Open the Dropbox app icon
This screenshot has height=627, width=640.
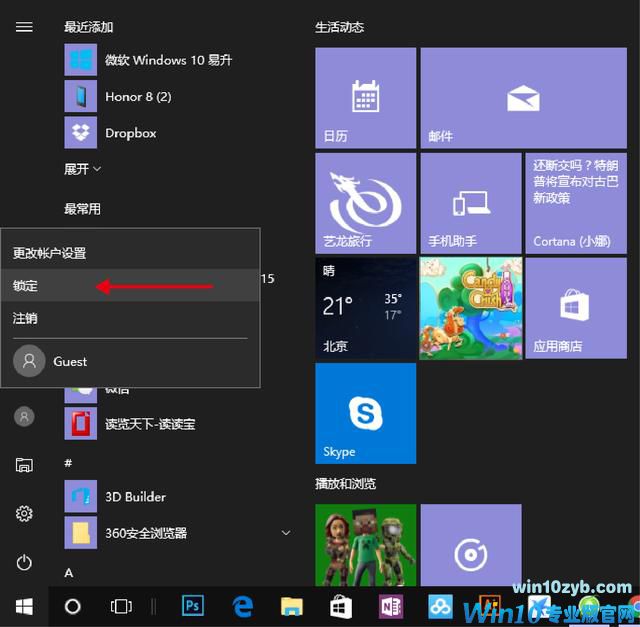(x=80, y=133)
